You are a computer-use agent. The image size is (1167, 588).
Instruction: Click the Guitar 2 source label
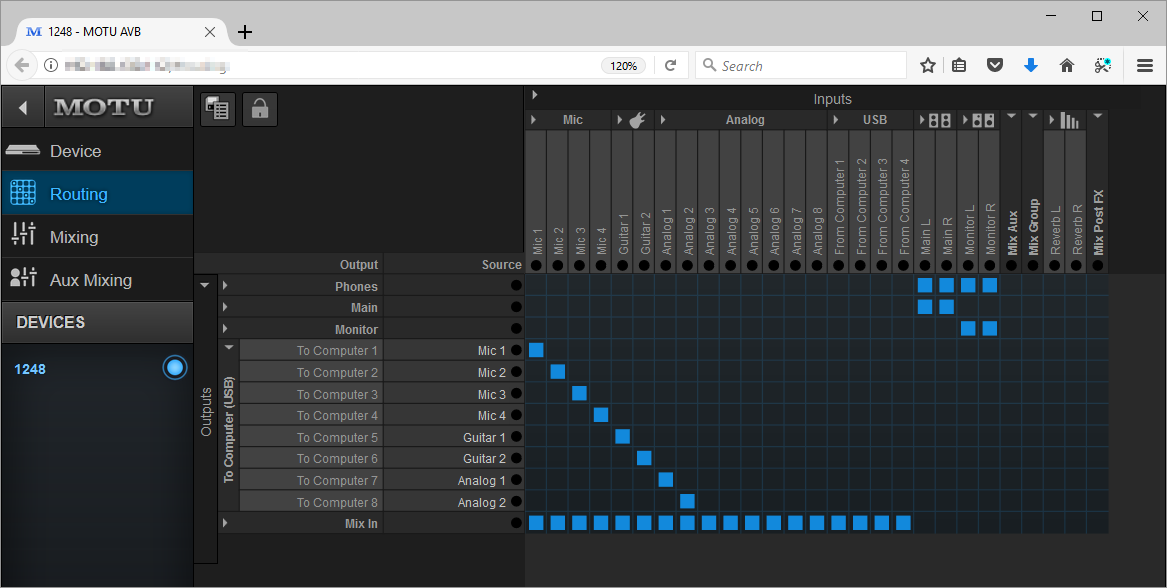(x=484, y=458)
